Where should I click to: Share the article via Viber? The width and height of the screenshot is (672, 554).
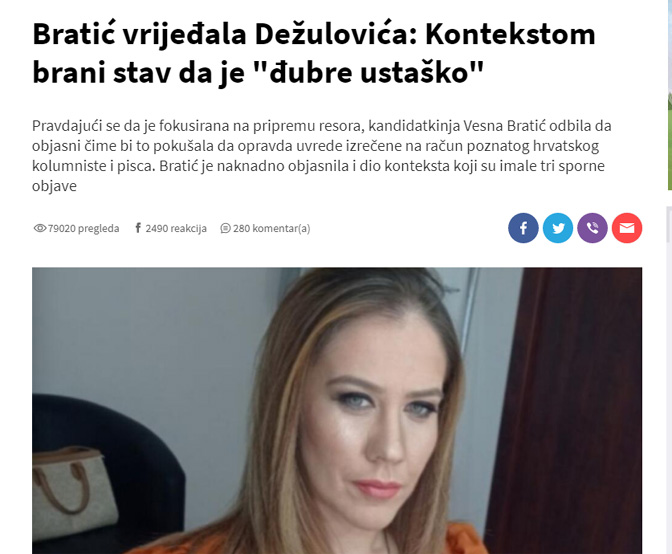pos(592,228)
